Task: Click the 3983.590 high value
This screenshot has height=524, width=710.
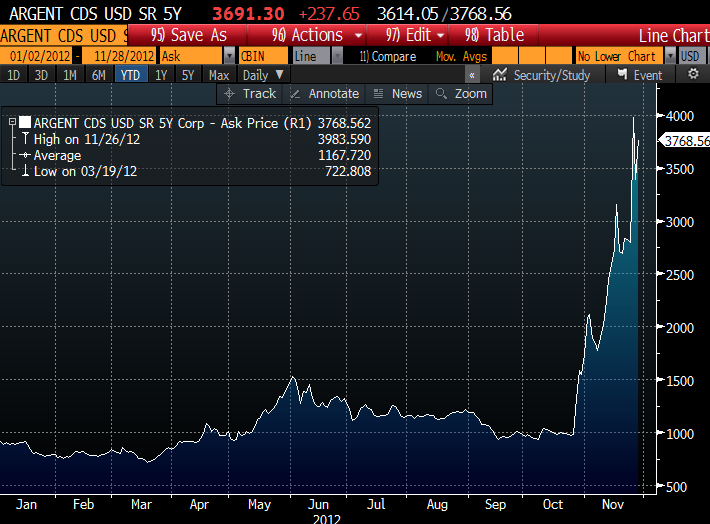Action: pyautogui.click(x=344, y=139)
